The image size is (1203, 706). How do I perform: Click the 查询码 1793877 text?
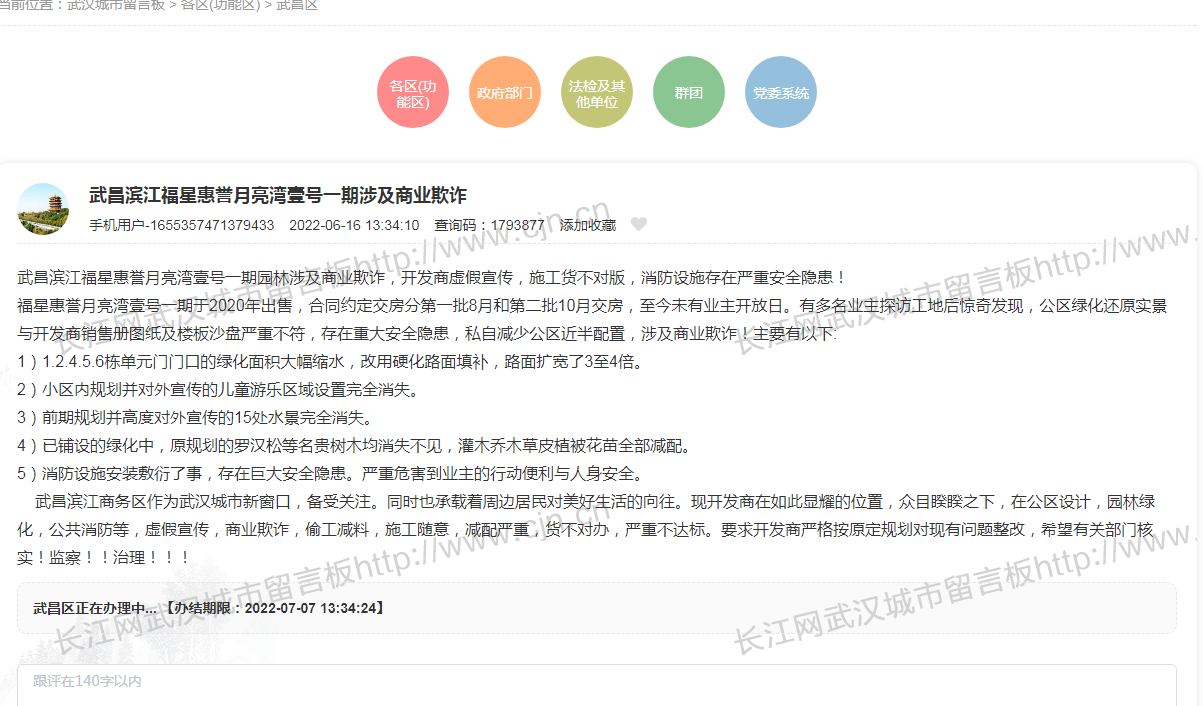coord(489,225)
